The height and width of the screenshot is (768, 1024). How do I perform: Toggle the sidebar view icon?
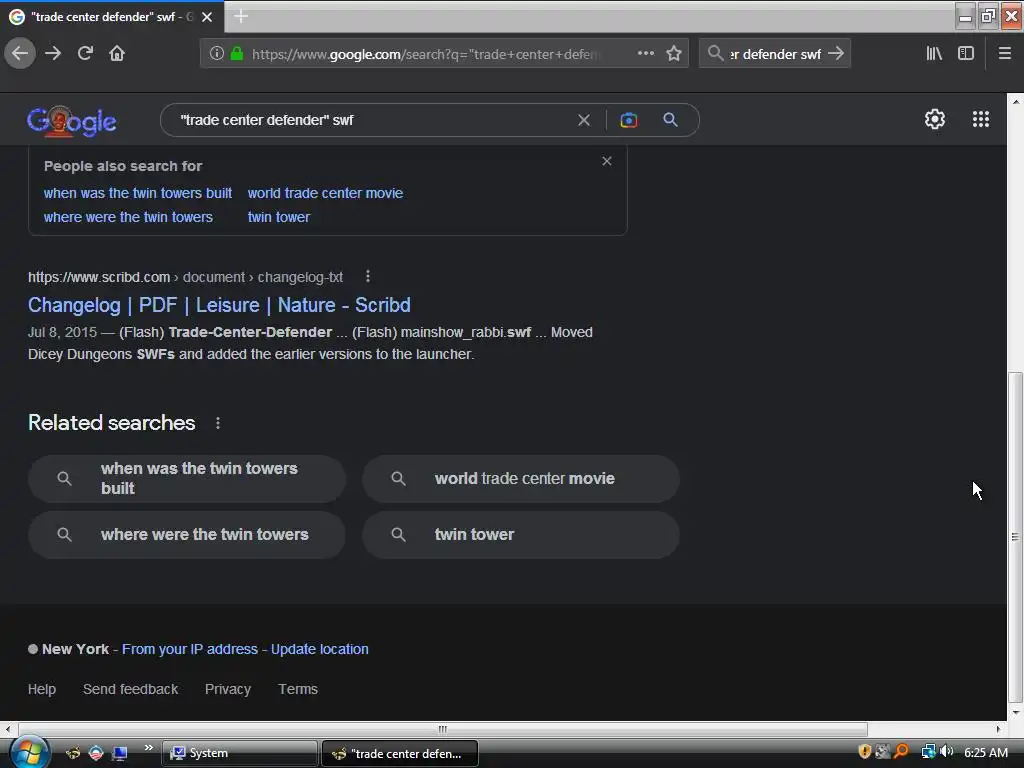(x=966, y=54)
